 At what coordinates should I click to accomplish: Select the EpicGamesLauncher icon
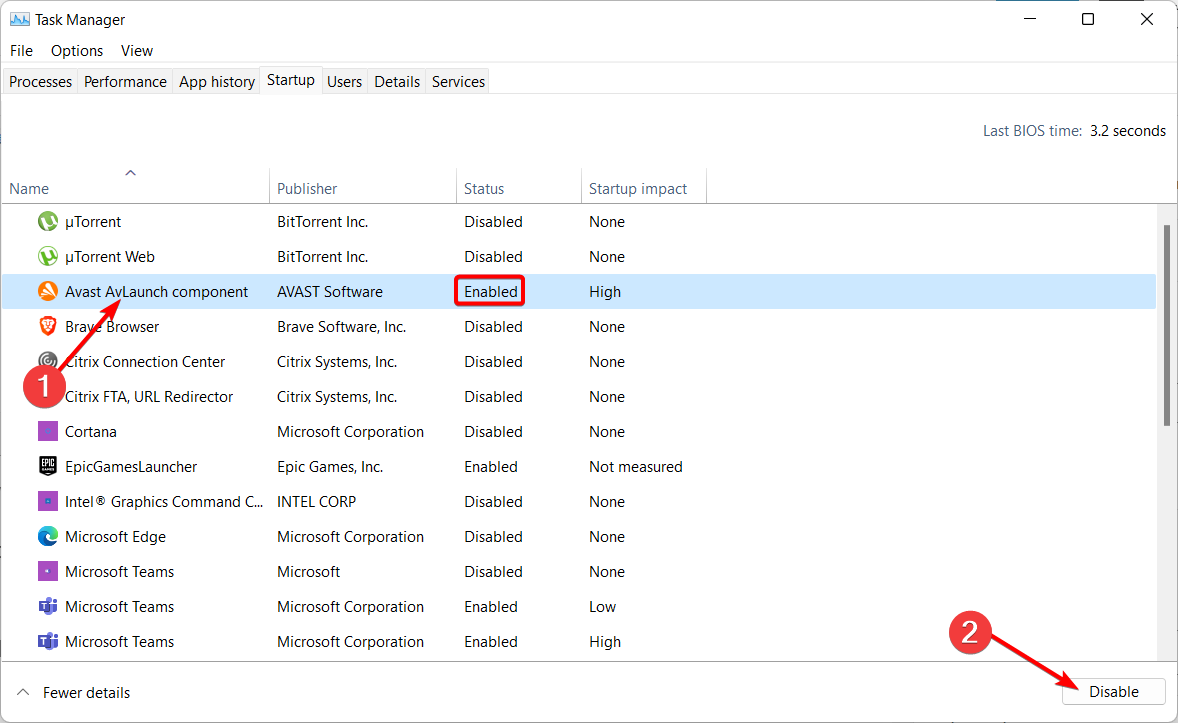(47, 467)
